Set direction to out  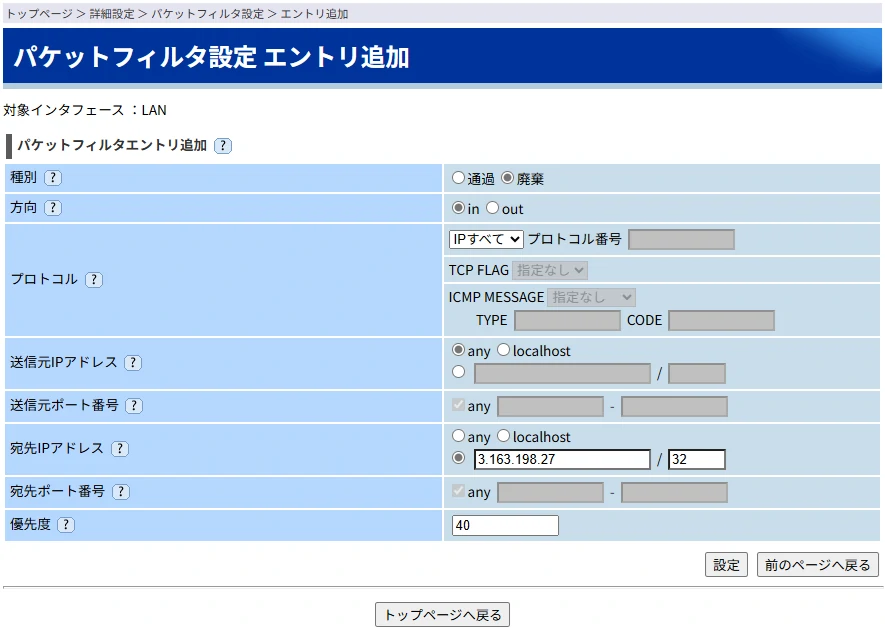click(492, 208)
